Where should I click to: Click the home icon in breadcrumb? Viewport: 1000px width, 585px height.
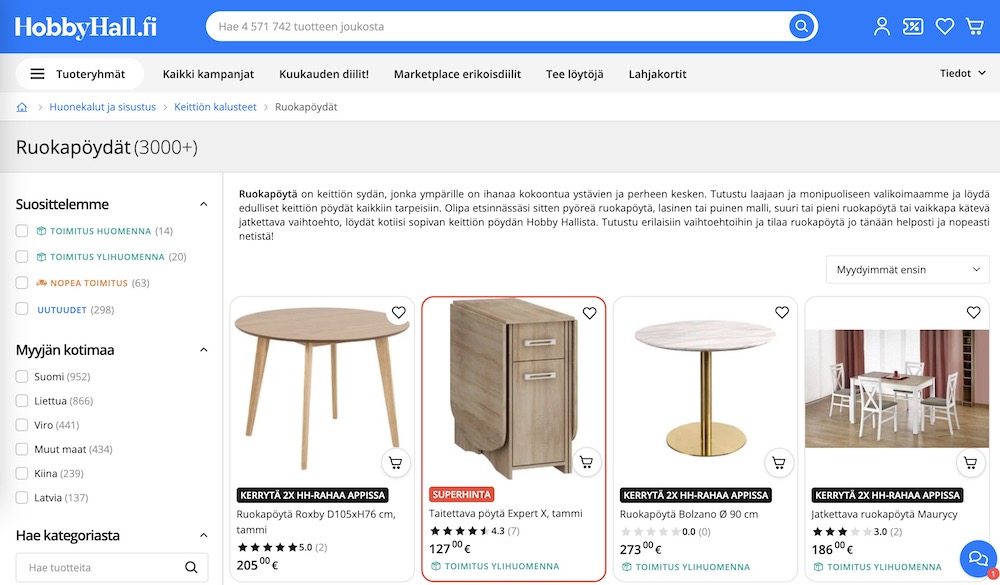click(21, 106)
